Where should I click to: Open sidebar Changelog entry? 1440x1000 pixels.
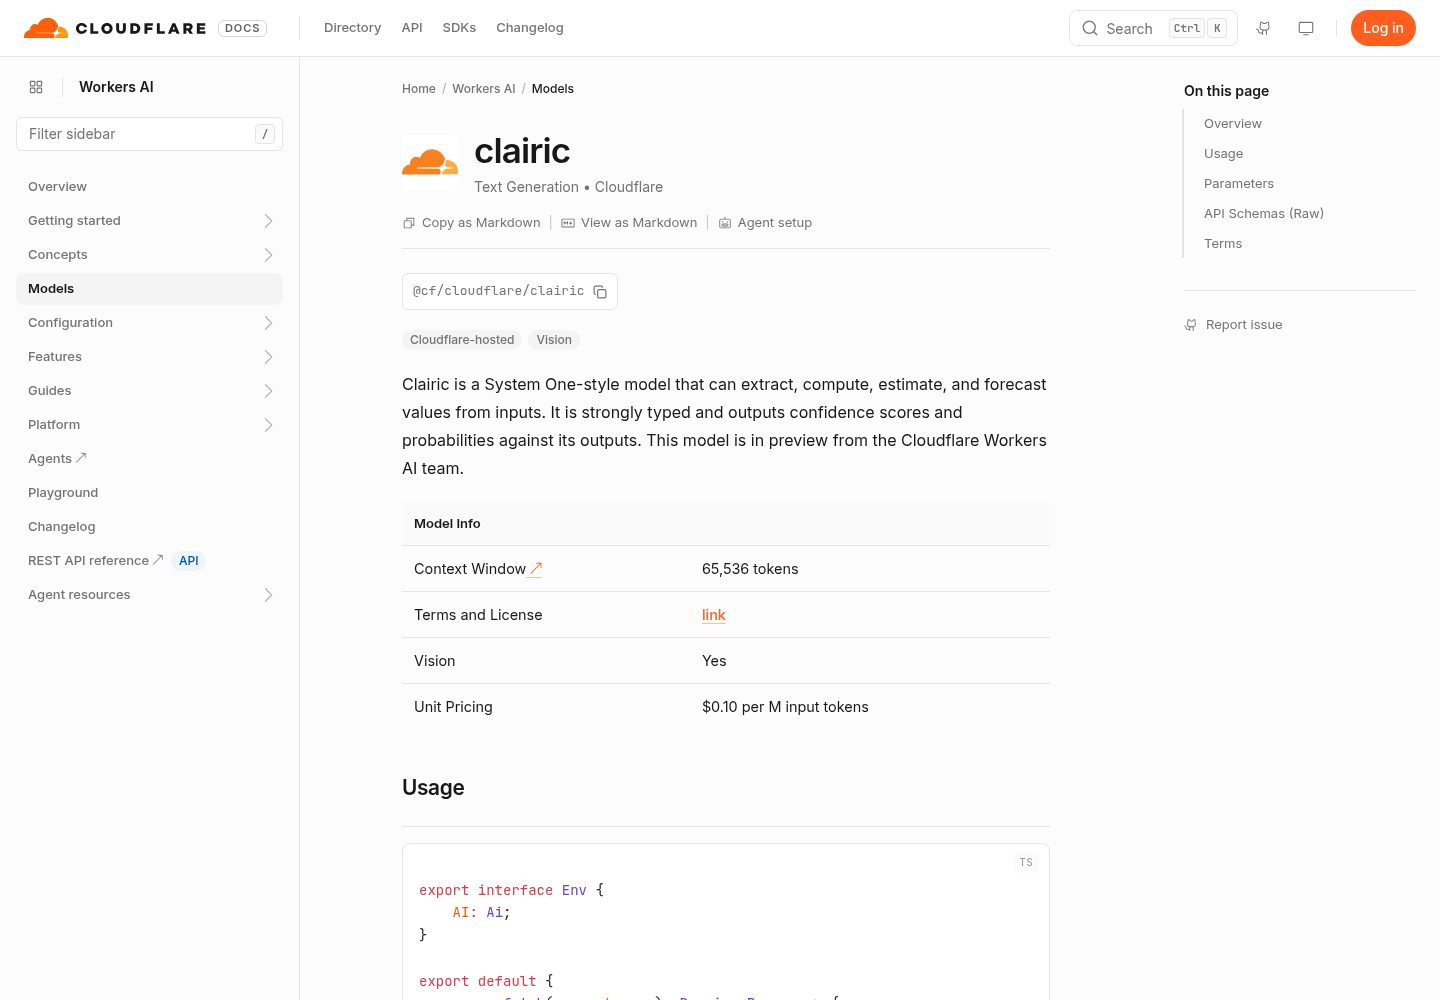coord(62,527)
